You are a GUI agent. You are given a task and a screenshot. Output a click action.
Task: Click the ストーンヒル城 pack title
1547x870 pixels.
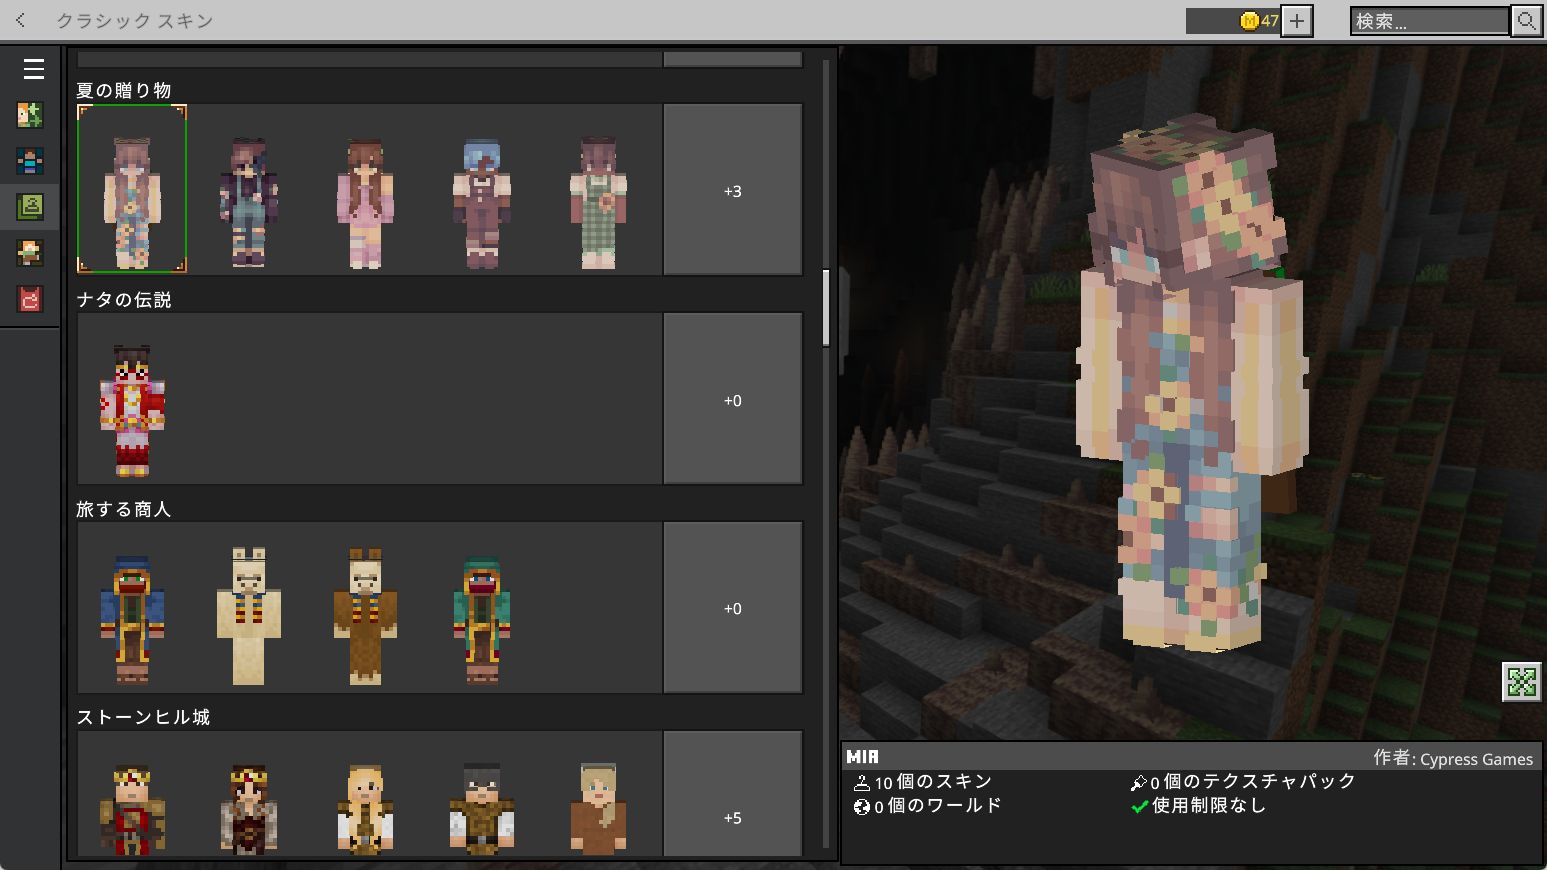point(144,717)
